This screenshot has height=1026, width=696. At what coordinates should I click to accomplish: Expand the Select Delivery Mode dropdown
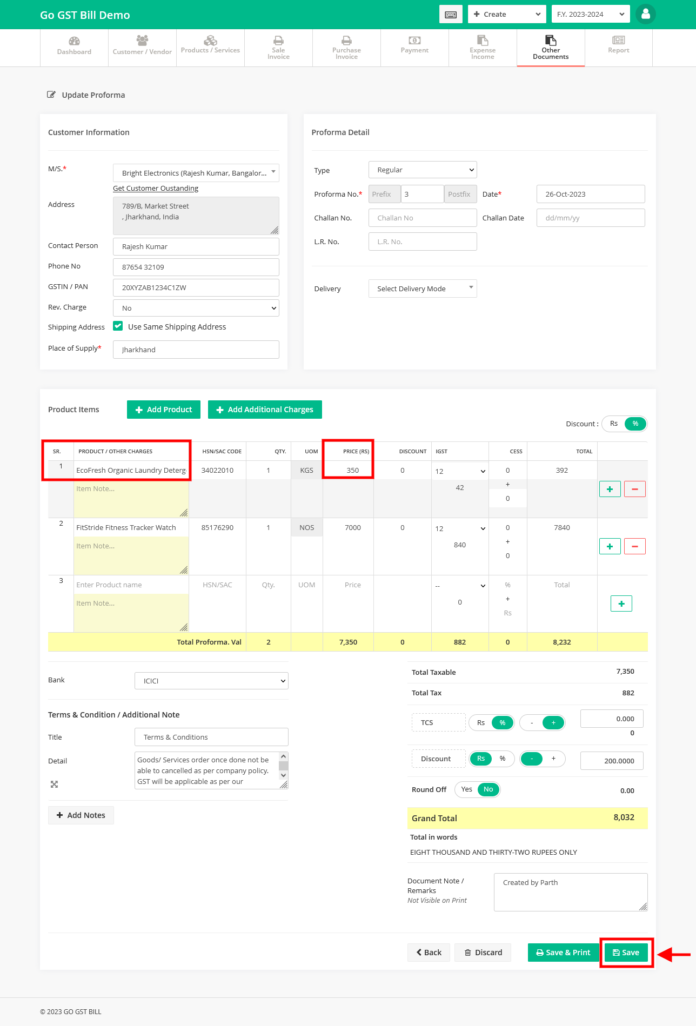click(422, 288)
